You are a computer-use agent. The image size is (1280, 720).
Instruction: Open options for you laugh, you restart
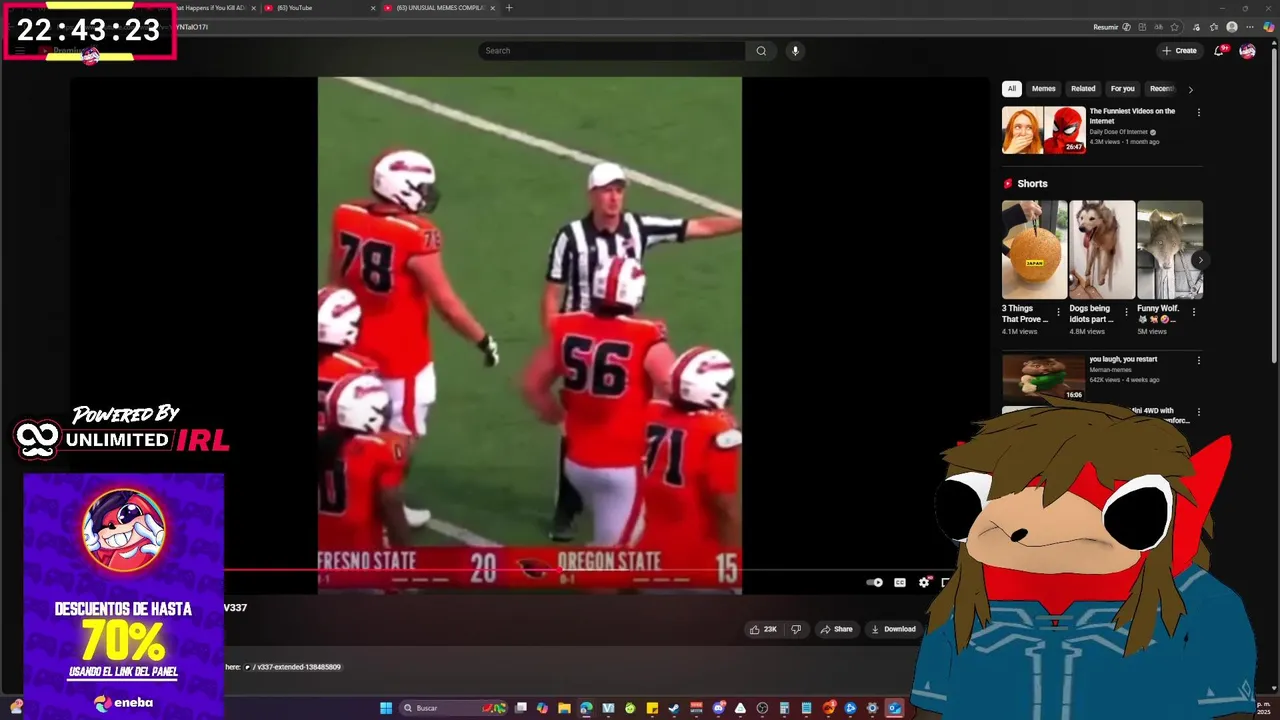[x=1199, y=360]
